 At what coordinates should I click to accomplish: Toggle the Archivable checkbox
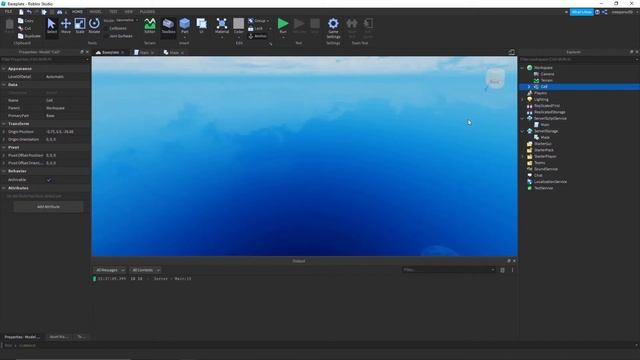click(49, 180)
